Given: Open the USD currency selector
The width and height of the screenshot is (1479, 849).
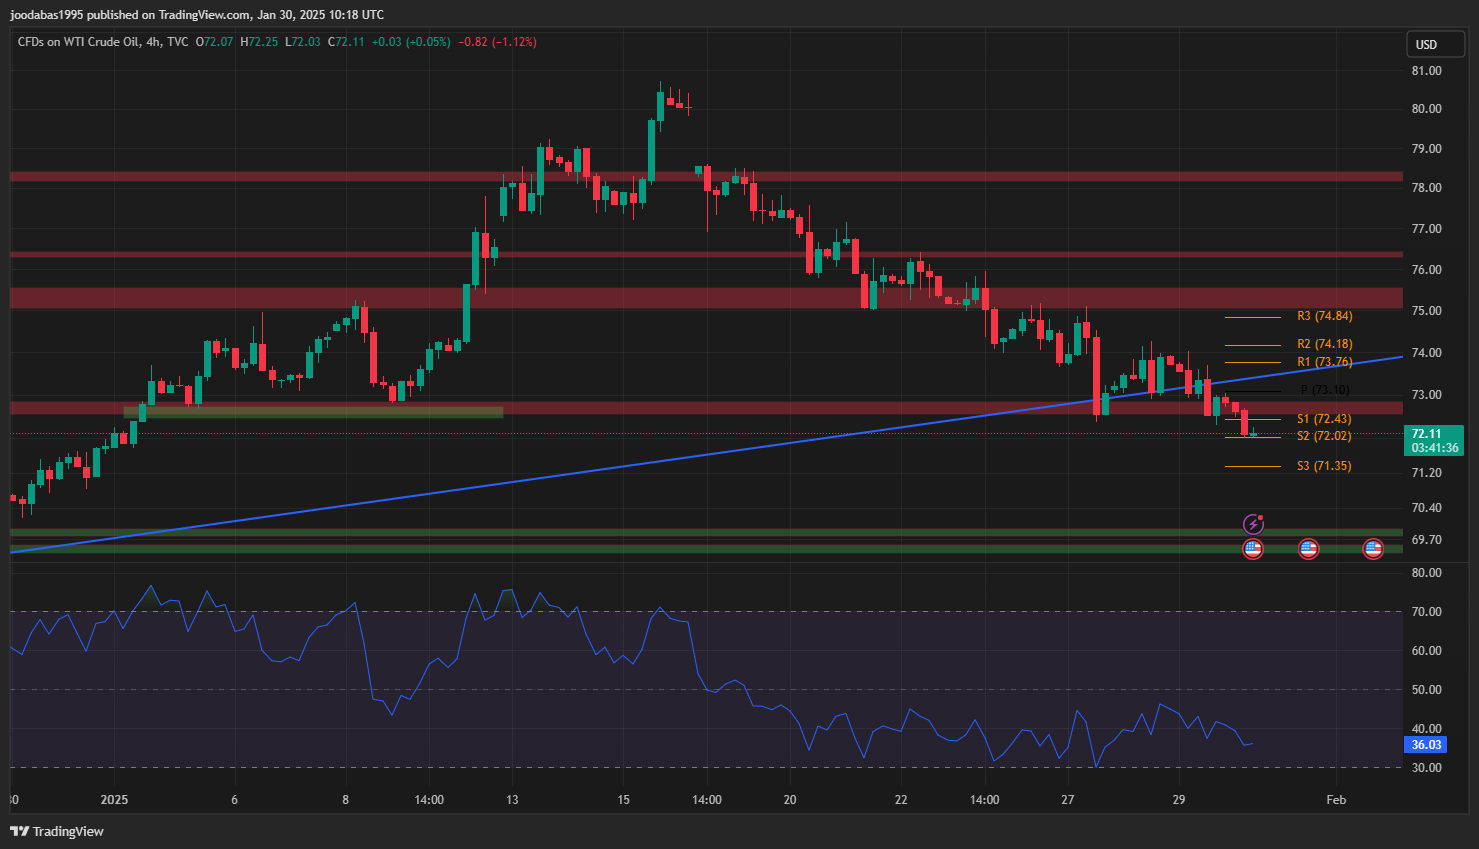Looking at the screenshot, I should pyautogui.click(x=1436, y=44).
